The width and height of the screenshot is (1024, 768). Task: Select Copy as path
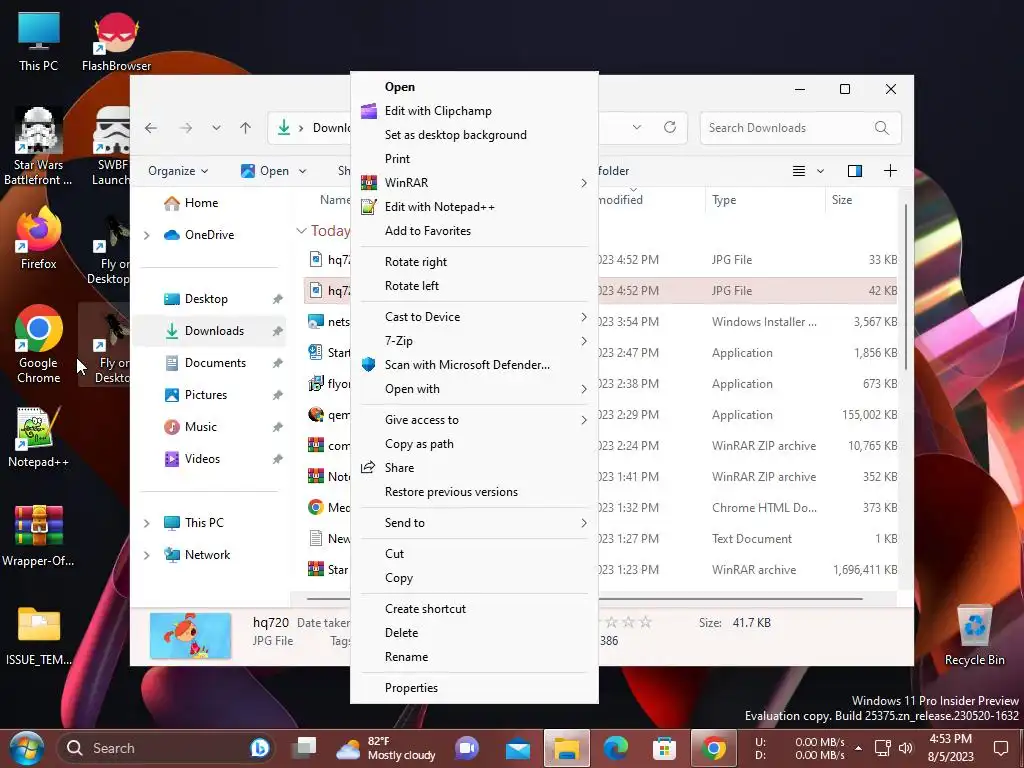coord(475,444)
